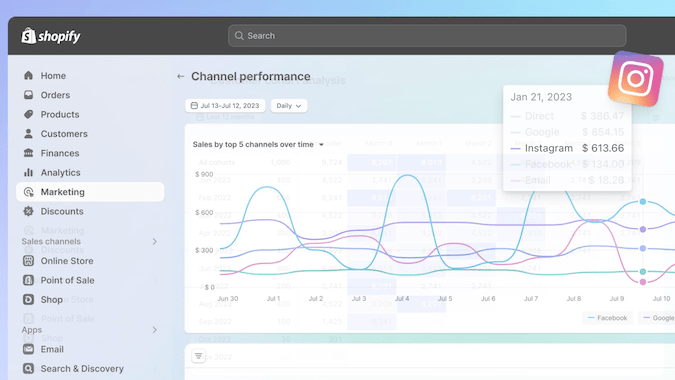This screenshot has height=380, width=675.
Task: Expand the Apps section chevron
Action: click(155, 330)
